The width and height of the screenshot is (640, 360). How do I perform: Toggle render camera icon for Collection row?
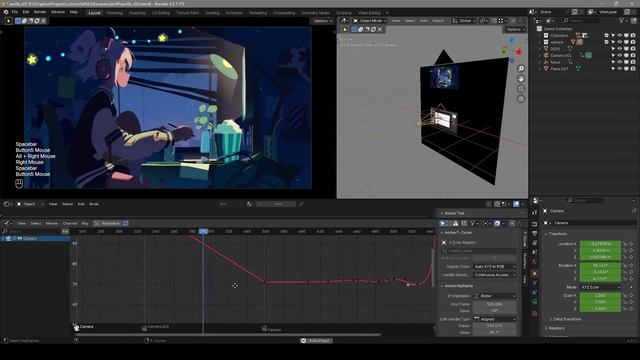[x=633, y=36]
